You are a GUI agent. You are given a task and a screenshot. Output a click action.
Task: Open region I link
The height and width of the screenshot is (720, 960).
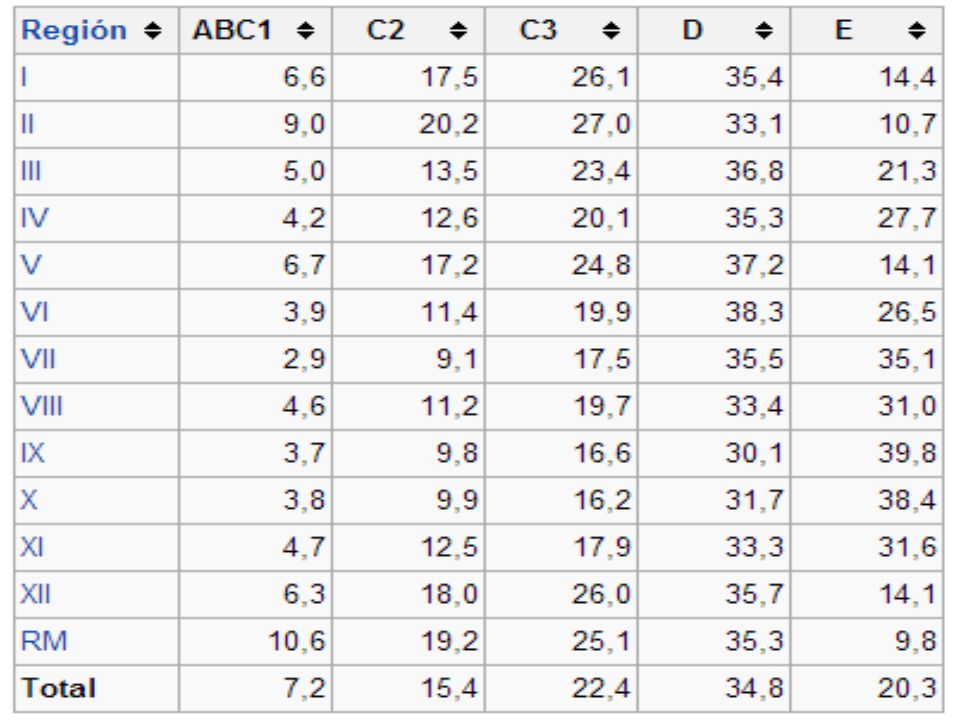click(24, 77)
